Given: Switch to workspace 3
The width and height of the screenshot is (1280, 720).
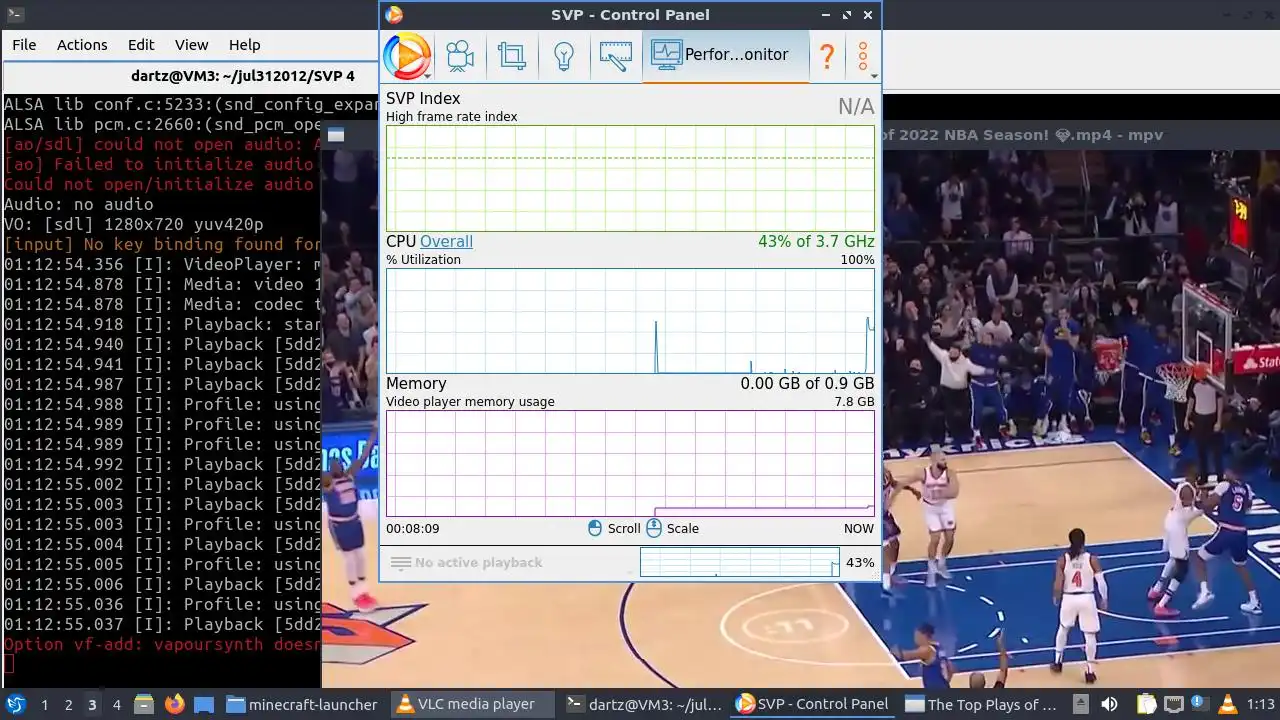Looking at the screenshot, I should click(x=92, y=705).
